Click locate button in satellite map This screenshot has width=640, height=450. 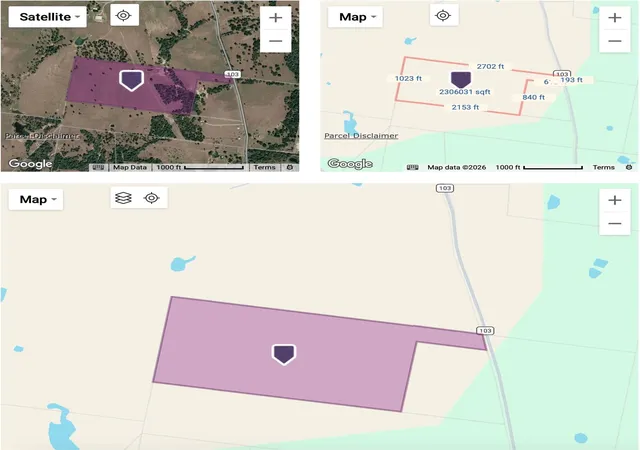click(123, 16)
